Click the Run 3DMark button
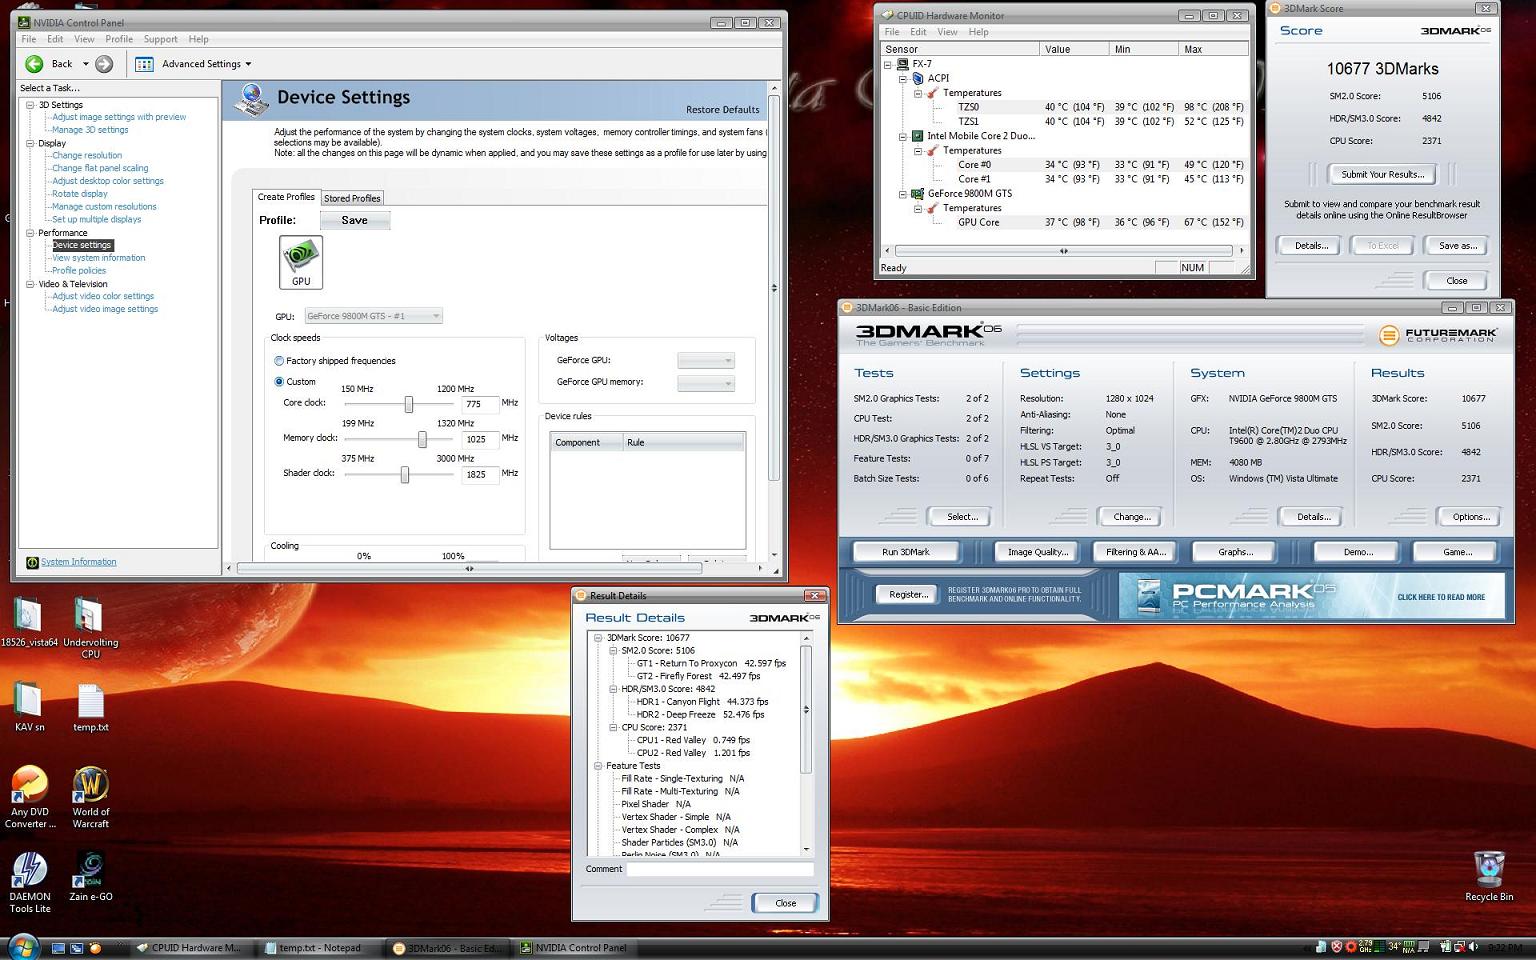 [906, 552]
